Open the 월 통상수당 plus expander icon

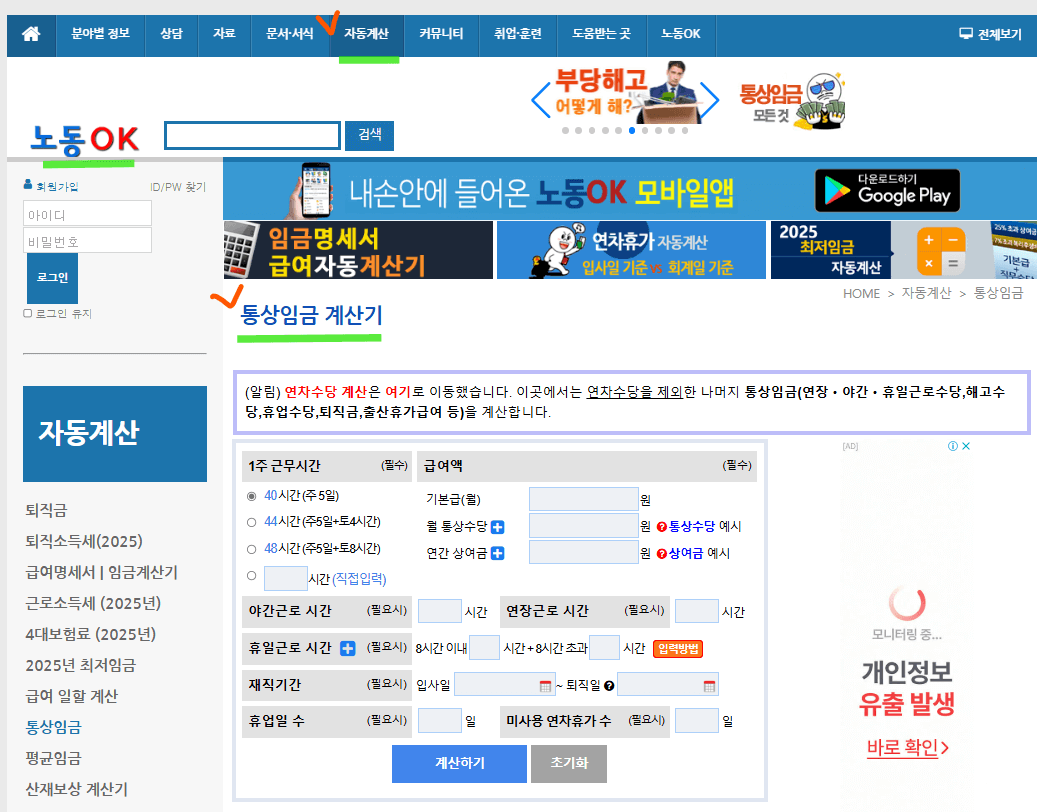497,529
